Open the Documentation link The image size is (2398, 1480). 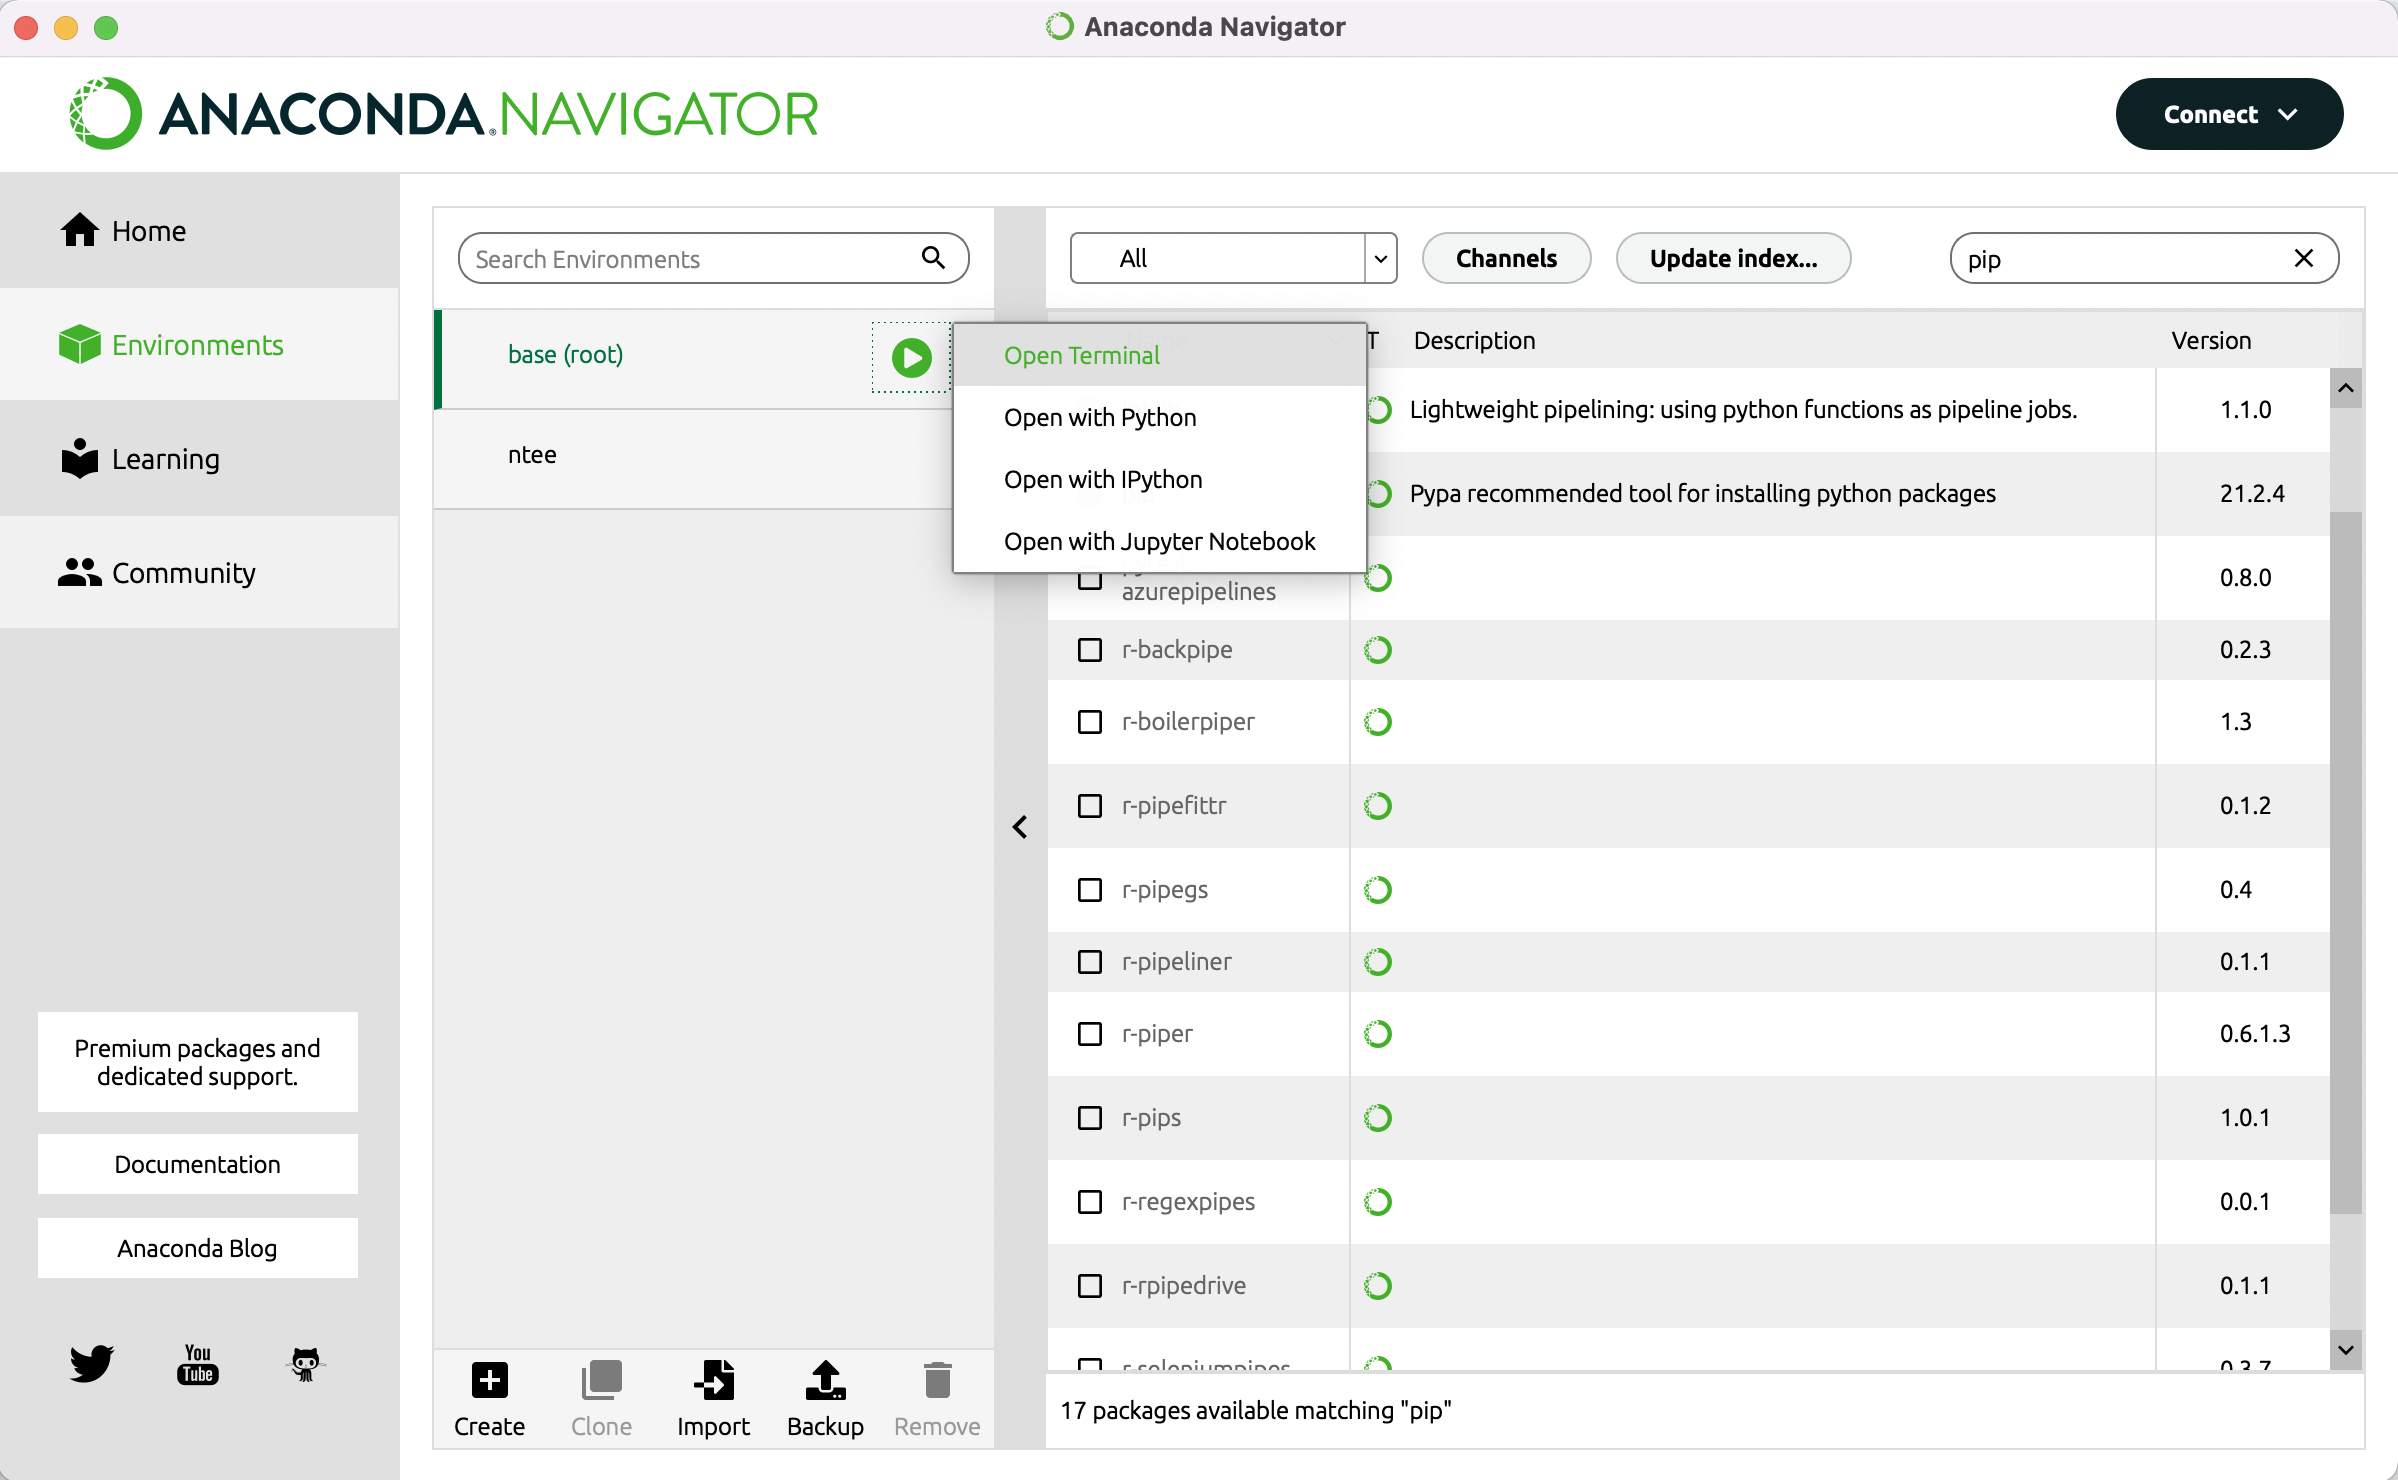pyautogui.click(x=198, y=1164)
